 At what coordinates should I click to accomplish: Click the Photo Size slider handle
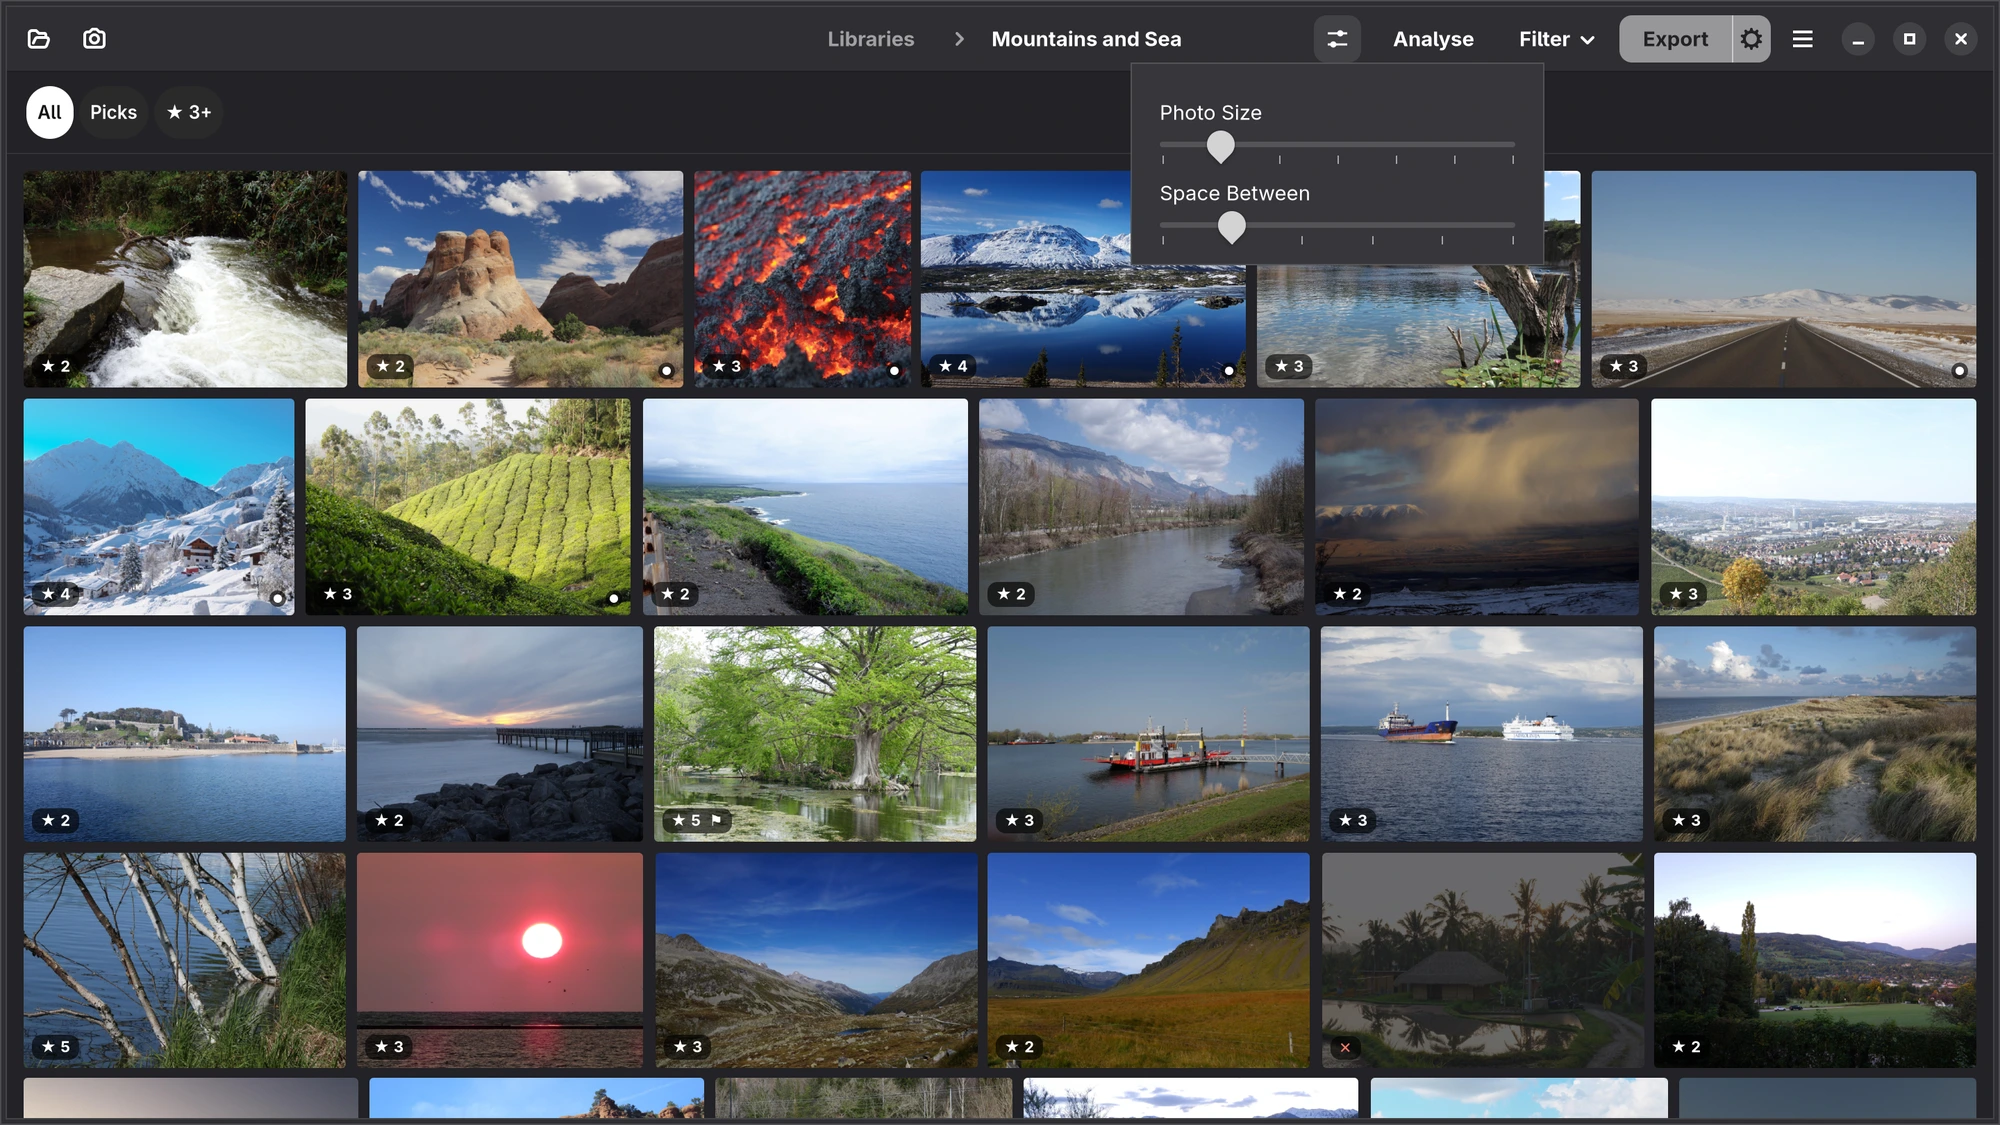tap(1220, 147)
